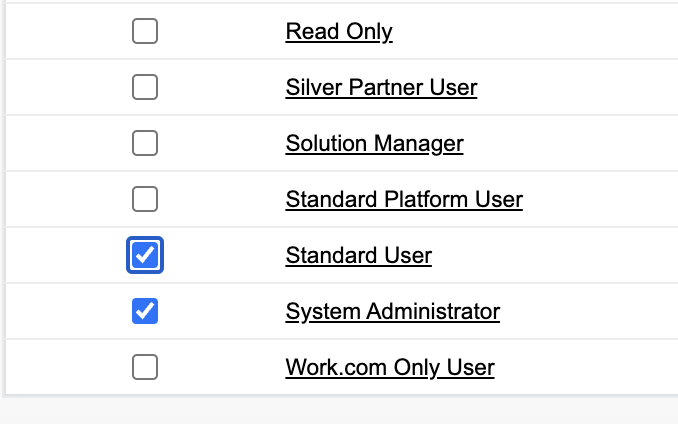678x424 pixels.
Task: View the System Administrator profile
Action: pyautogui.click(x=392, y=312)
